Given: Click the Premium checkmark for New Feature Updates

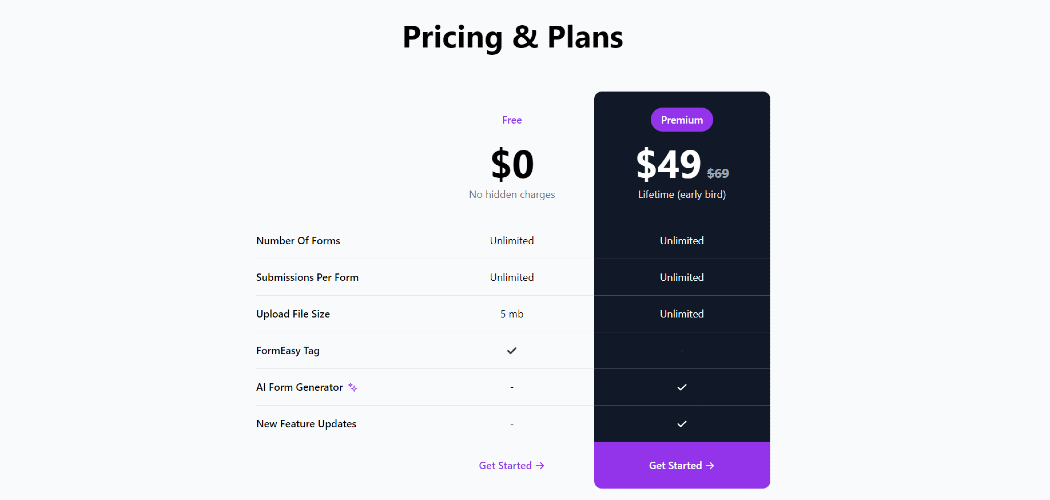Looking at the screenshot, I should coord(682,424).
